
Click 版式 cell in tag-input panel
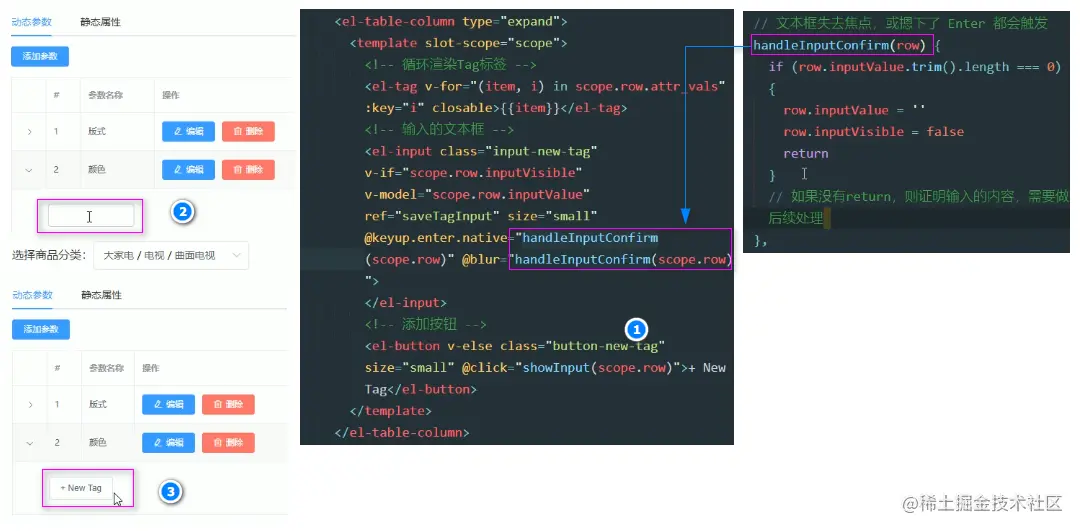(x=97, y=132)
